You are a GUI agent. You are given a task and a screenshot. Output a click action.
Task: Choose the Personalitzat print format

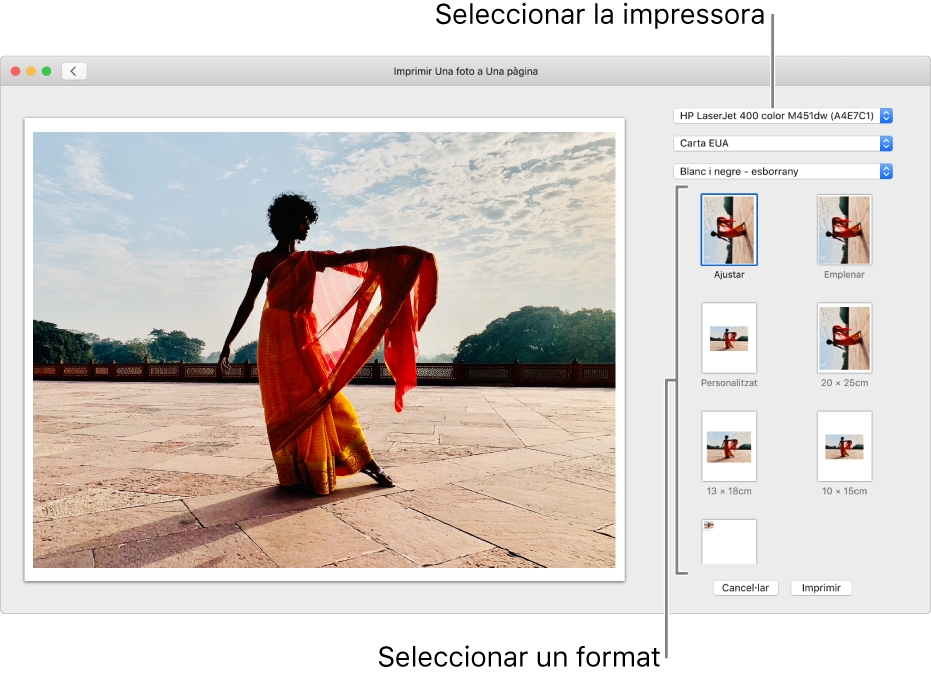pyautogui.click(x=729, y=337)
